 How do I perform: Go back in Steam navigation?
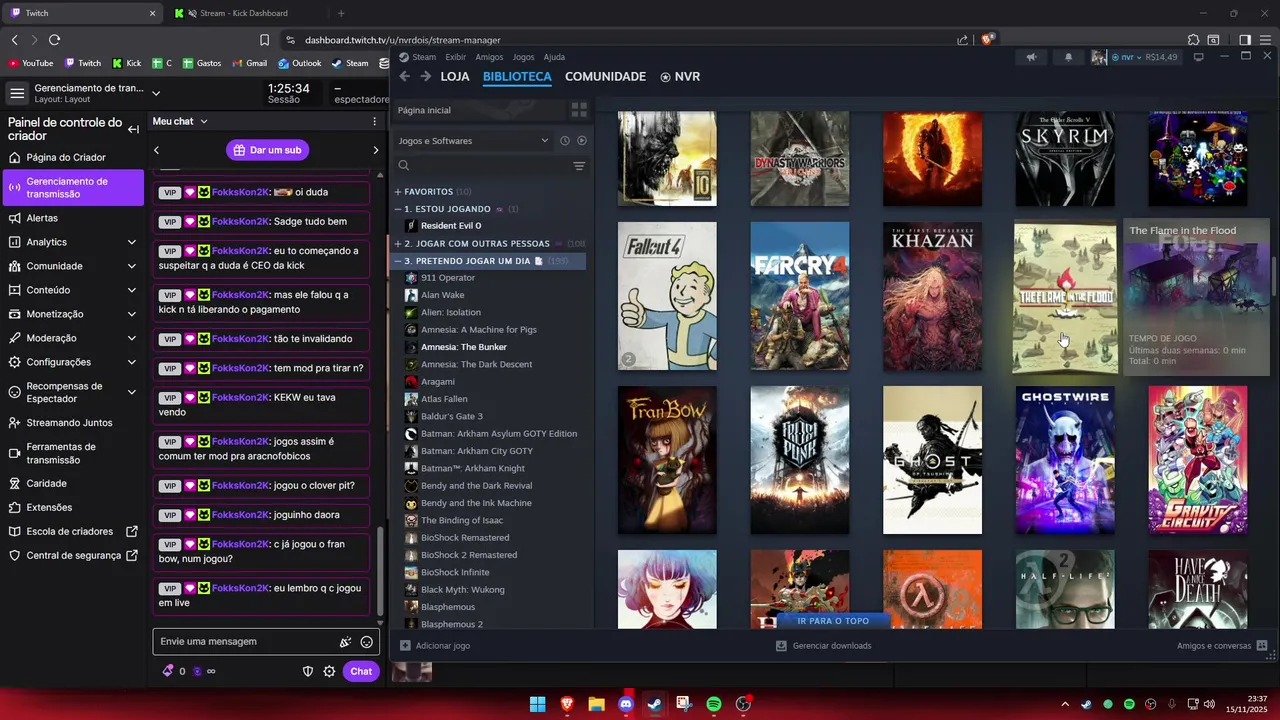(x=404, y=77)
